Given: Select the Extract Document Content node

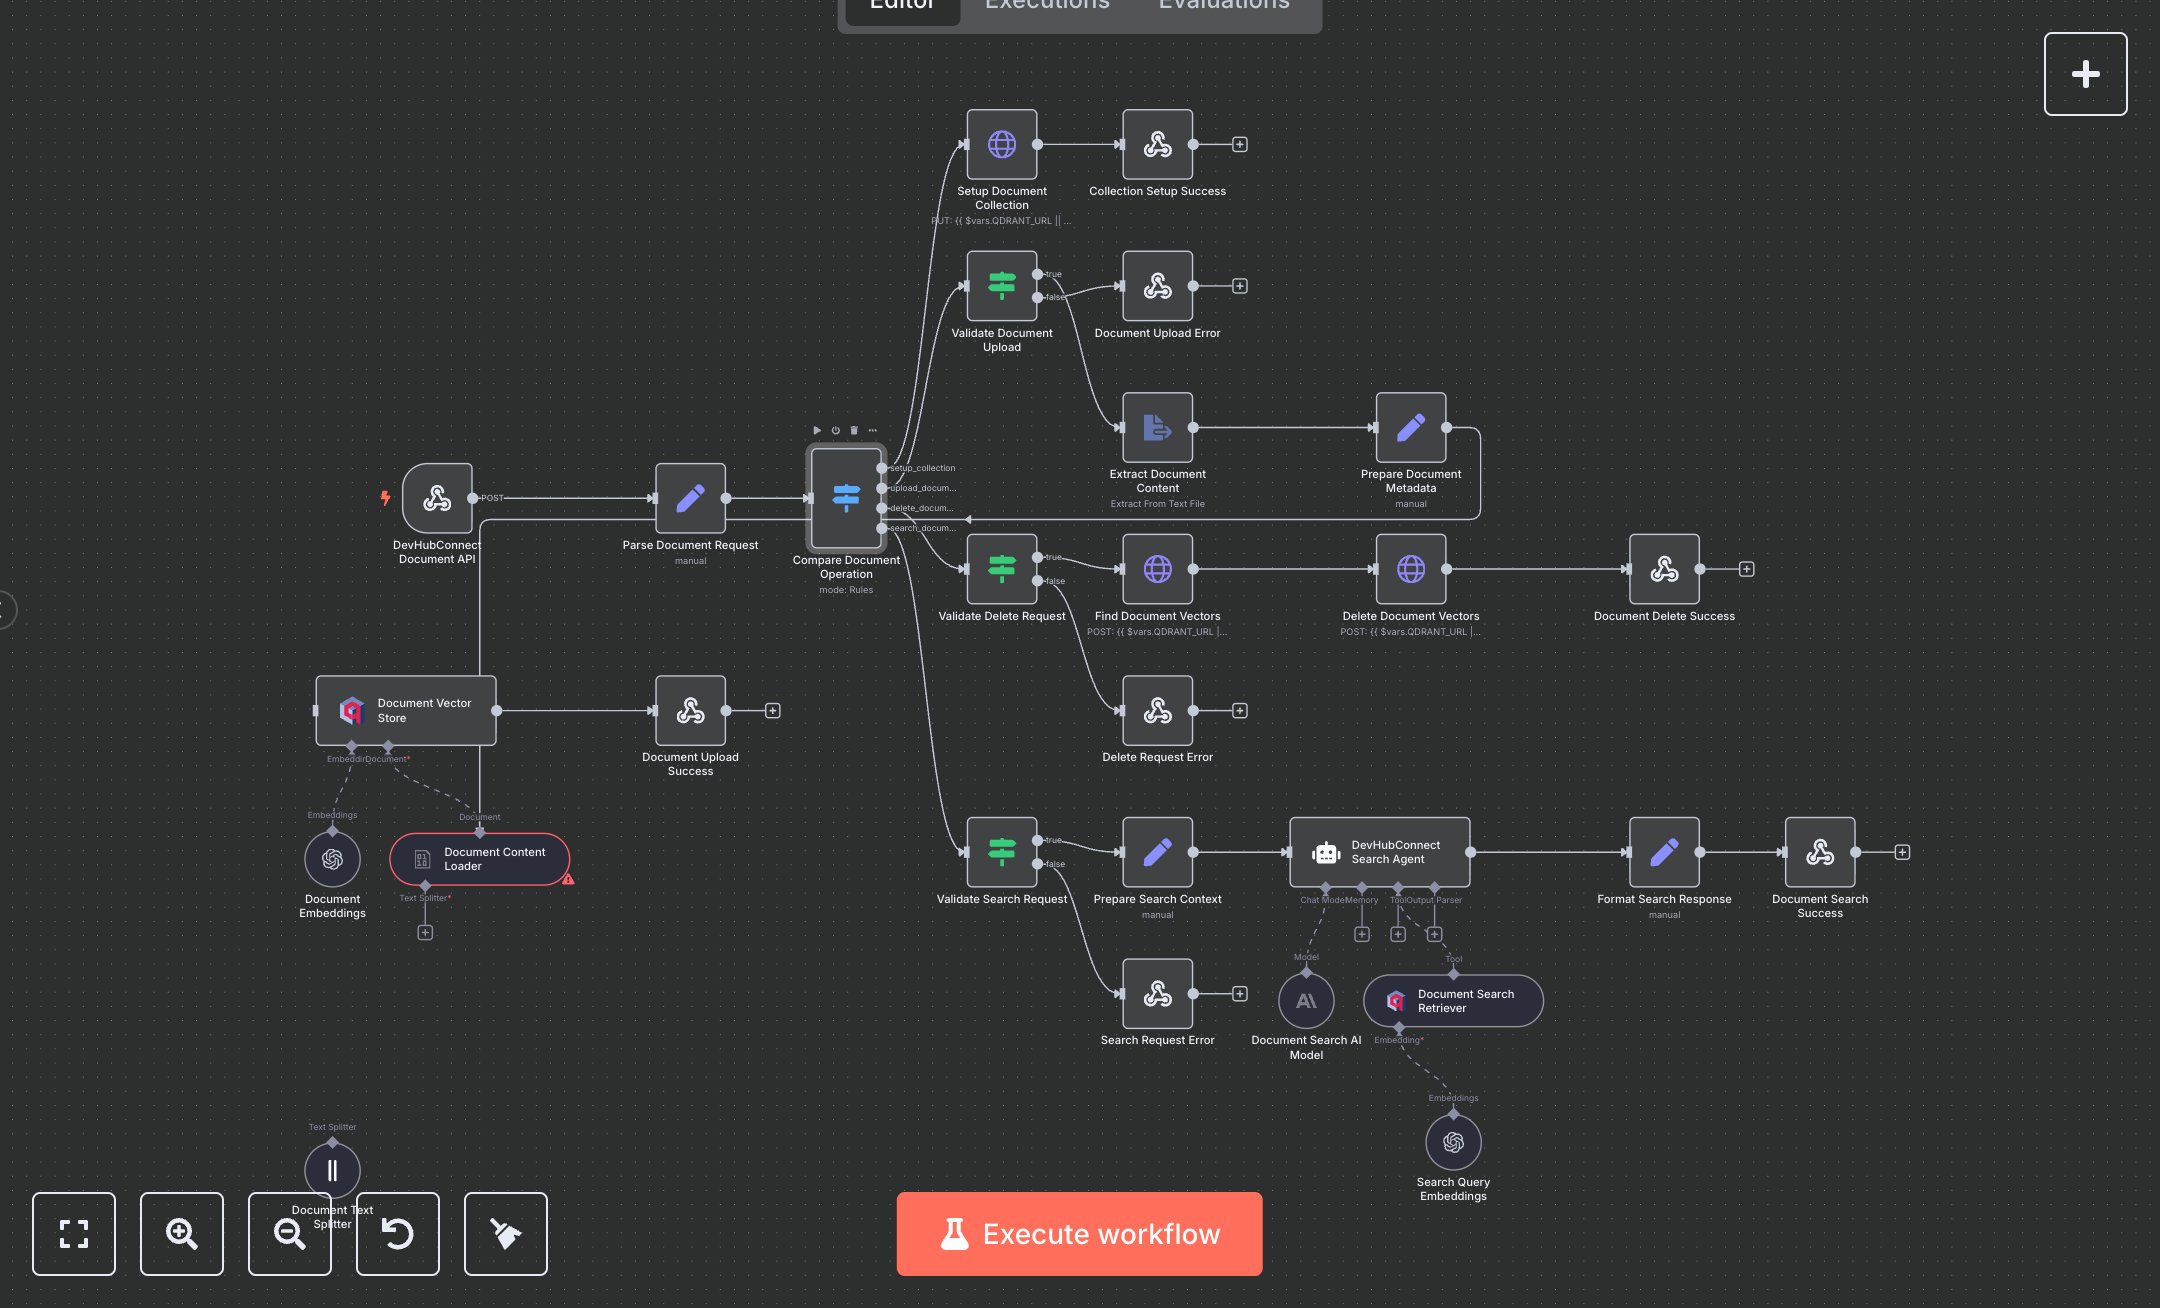Looking at the screenshot, I should click(1157, 428).
